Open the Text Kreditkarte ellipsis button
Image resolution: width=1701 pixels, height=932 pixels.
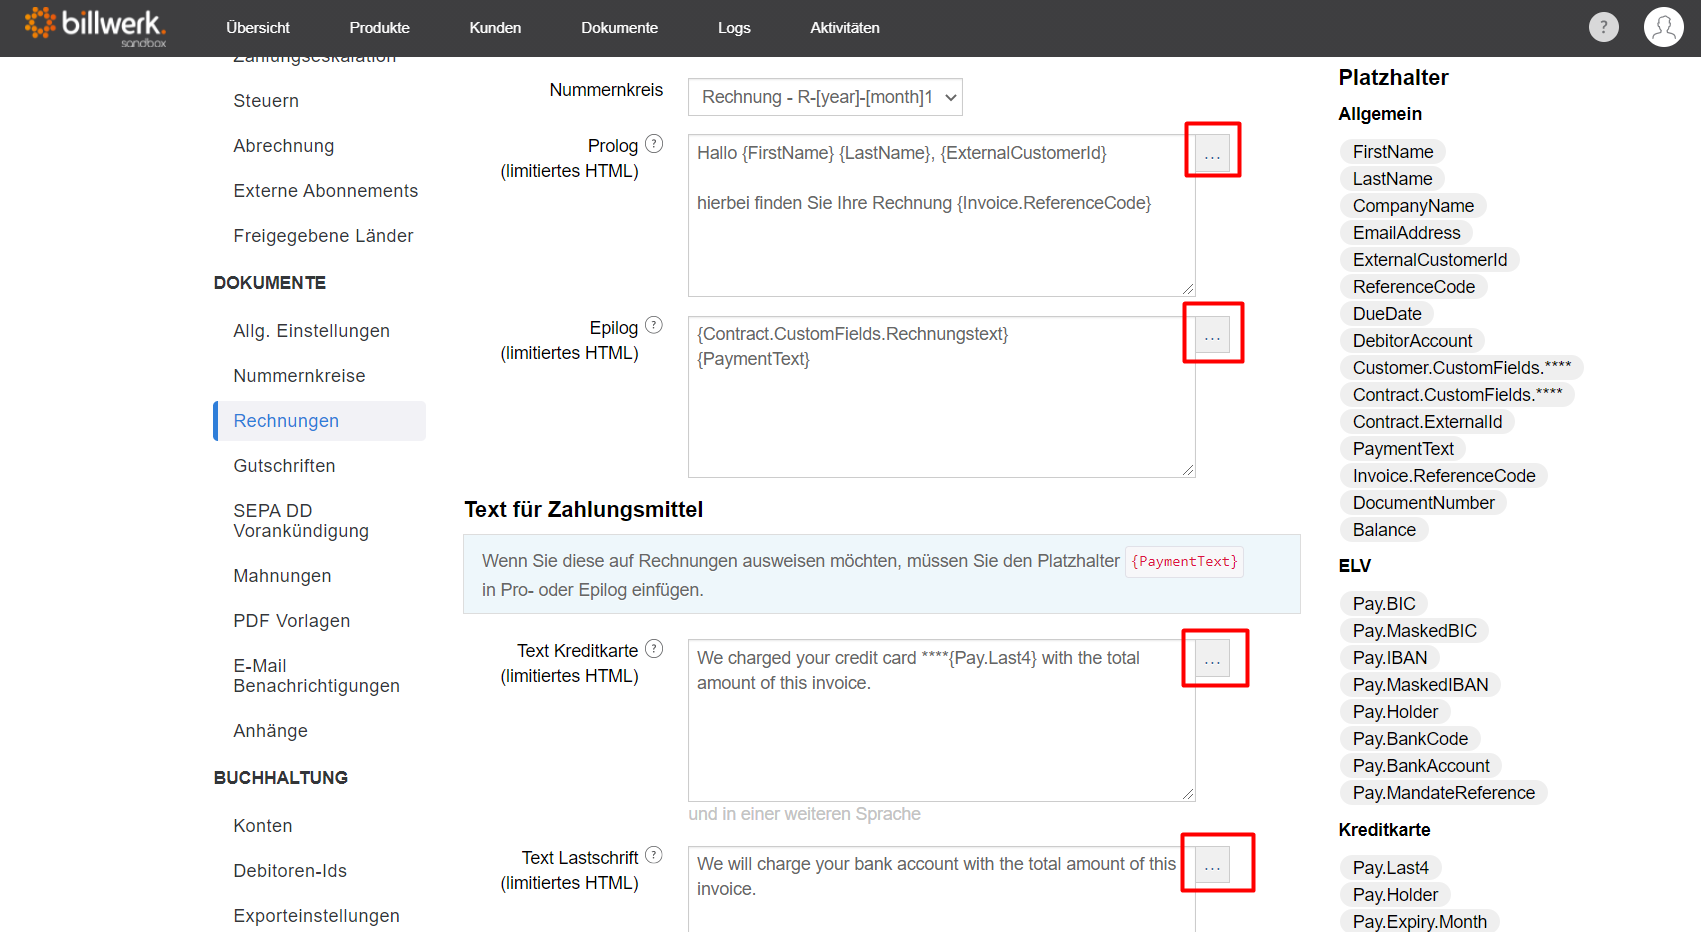point(1212,660)
